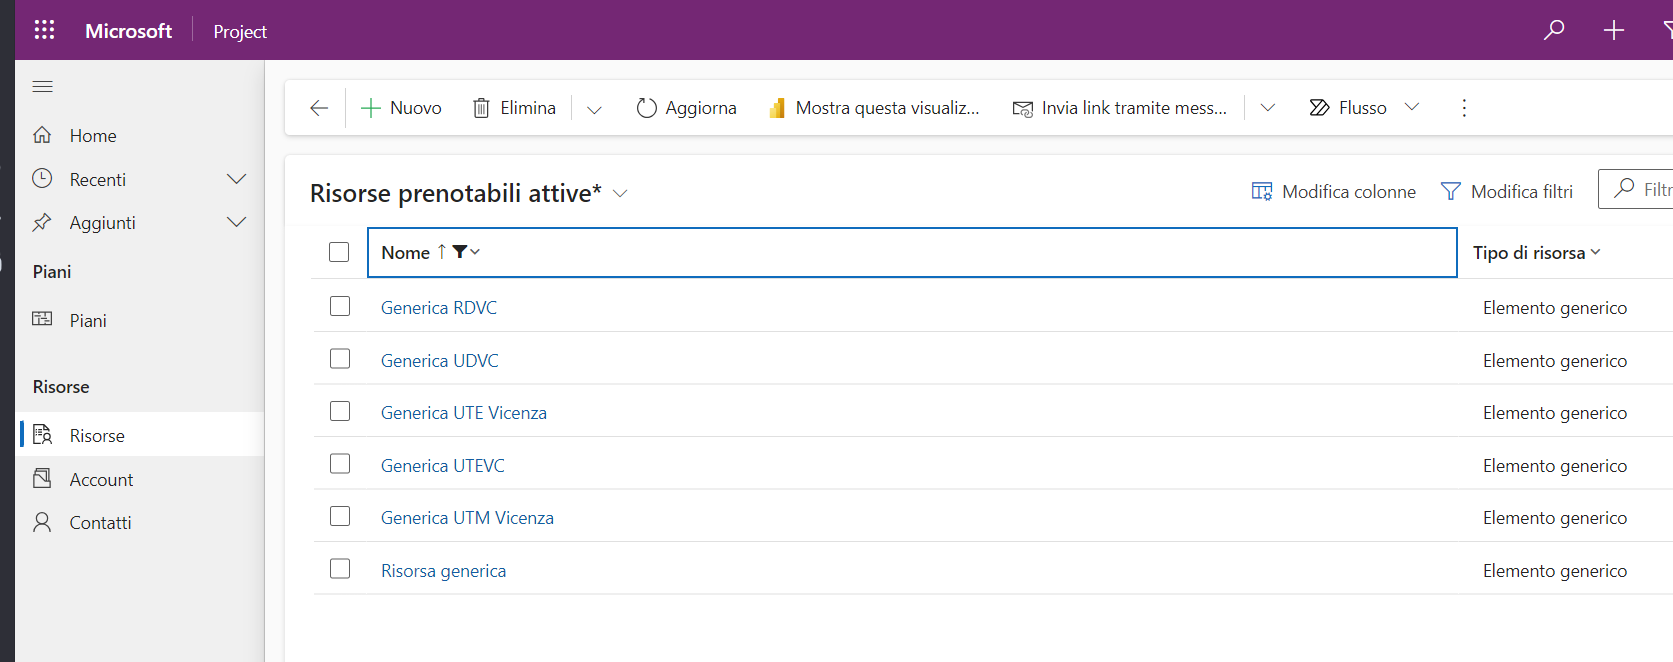Open the Generica UDVC record
Image resolution: width=1673 pixels, height=662 pixels.
click(440, 361)
